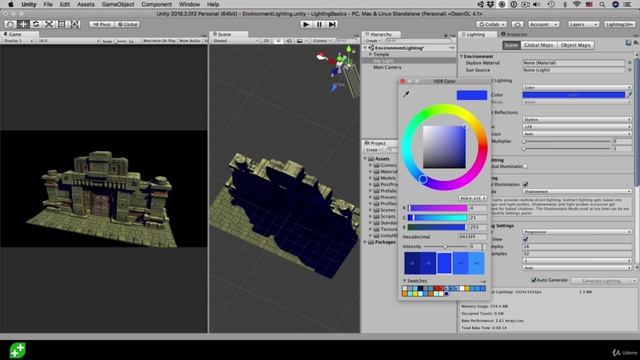Select the combined Transform tool
This screenshot has width=640, height=360.
74,24
